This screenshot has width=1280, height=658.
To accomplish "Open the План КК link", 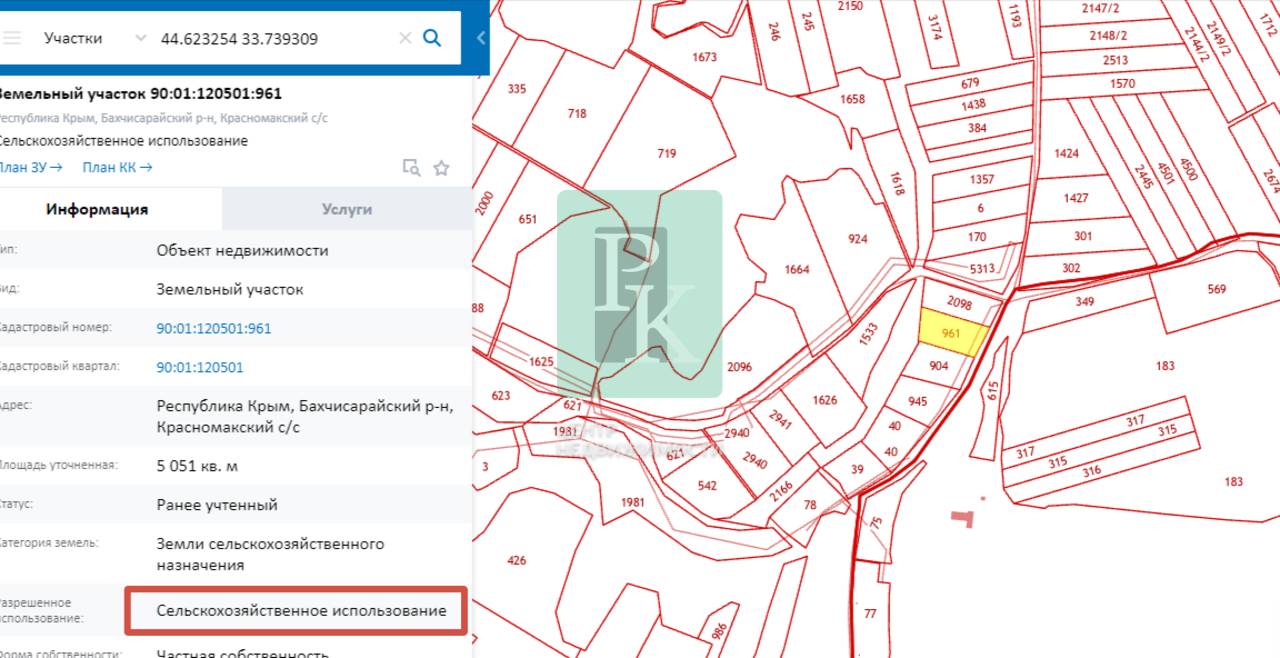I will (x=117, y=167).
